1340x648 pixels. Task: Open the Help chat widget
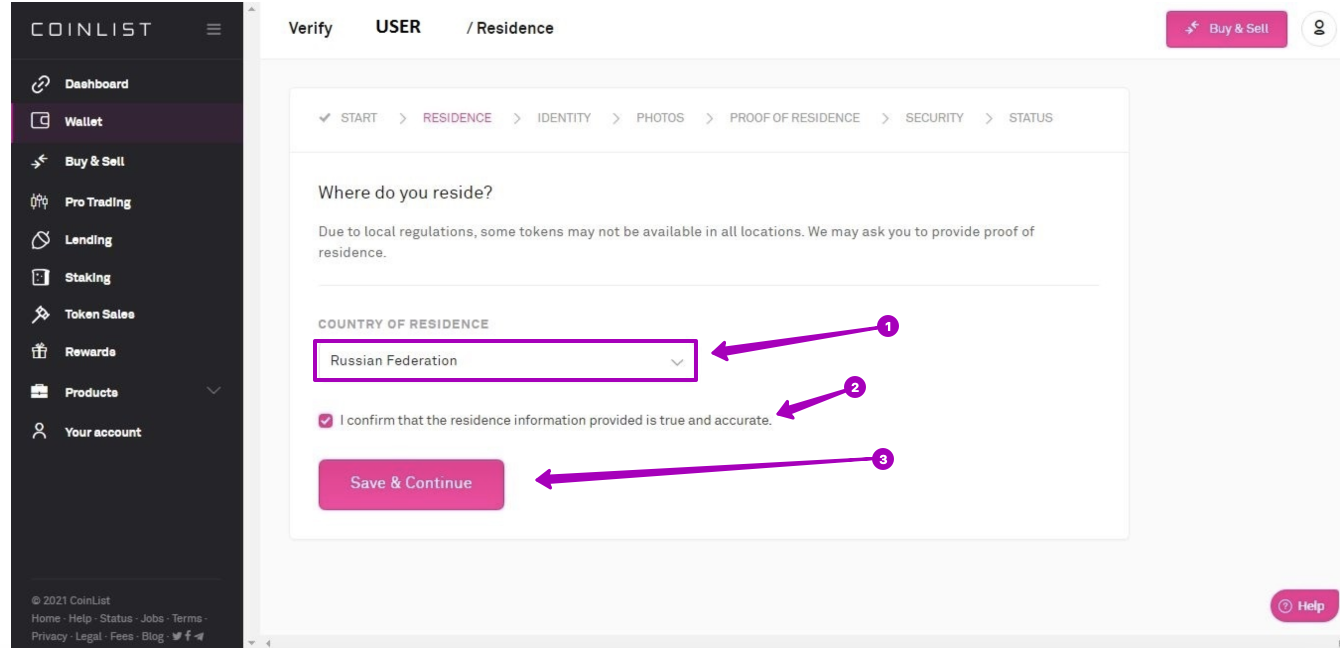click(1302, 606)
